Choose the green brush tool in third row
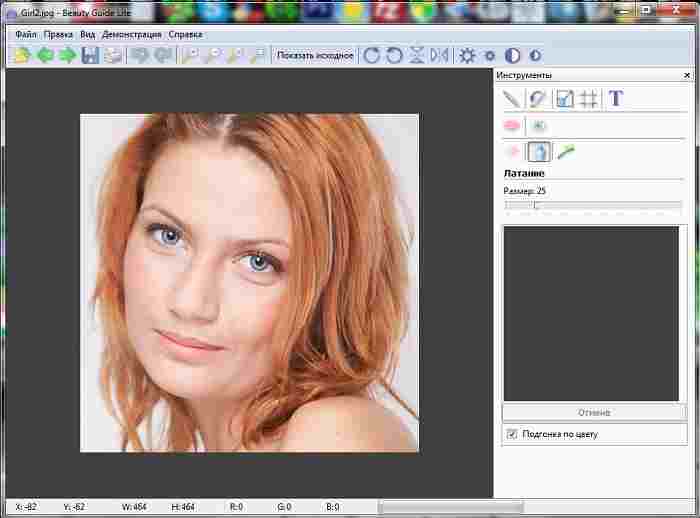The image size is (700, 518). [x=566, y=152]
